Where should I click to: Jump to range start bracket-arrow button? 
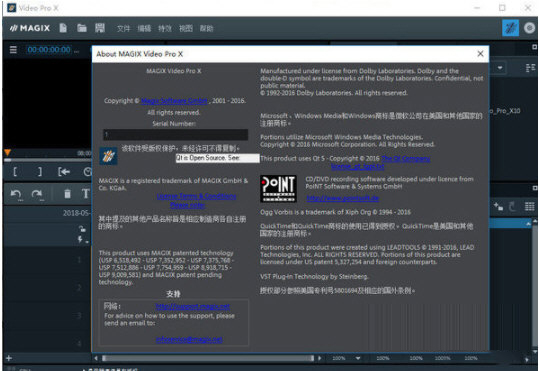(64, 171)
